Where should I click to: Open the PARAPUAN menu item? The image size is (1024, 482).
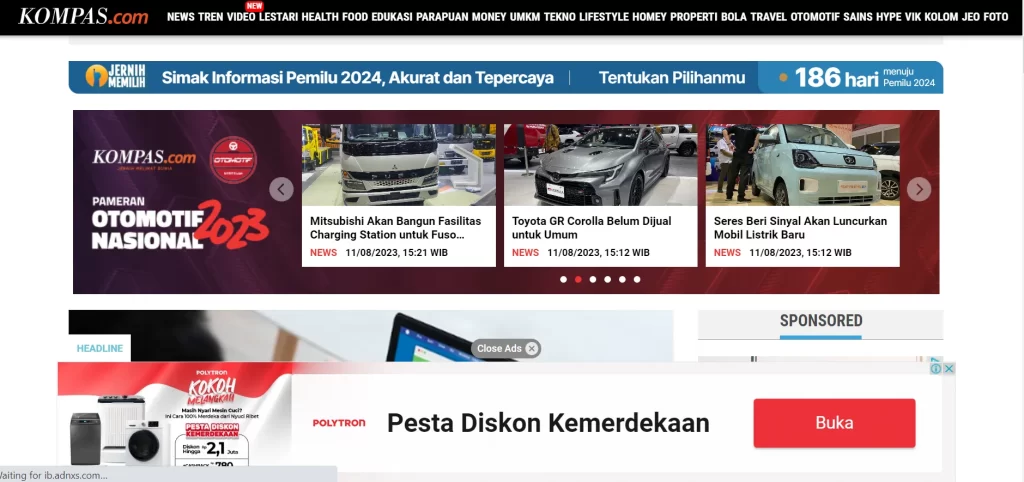click(442, 17)
